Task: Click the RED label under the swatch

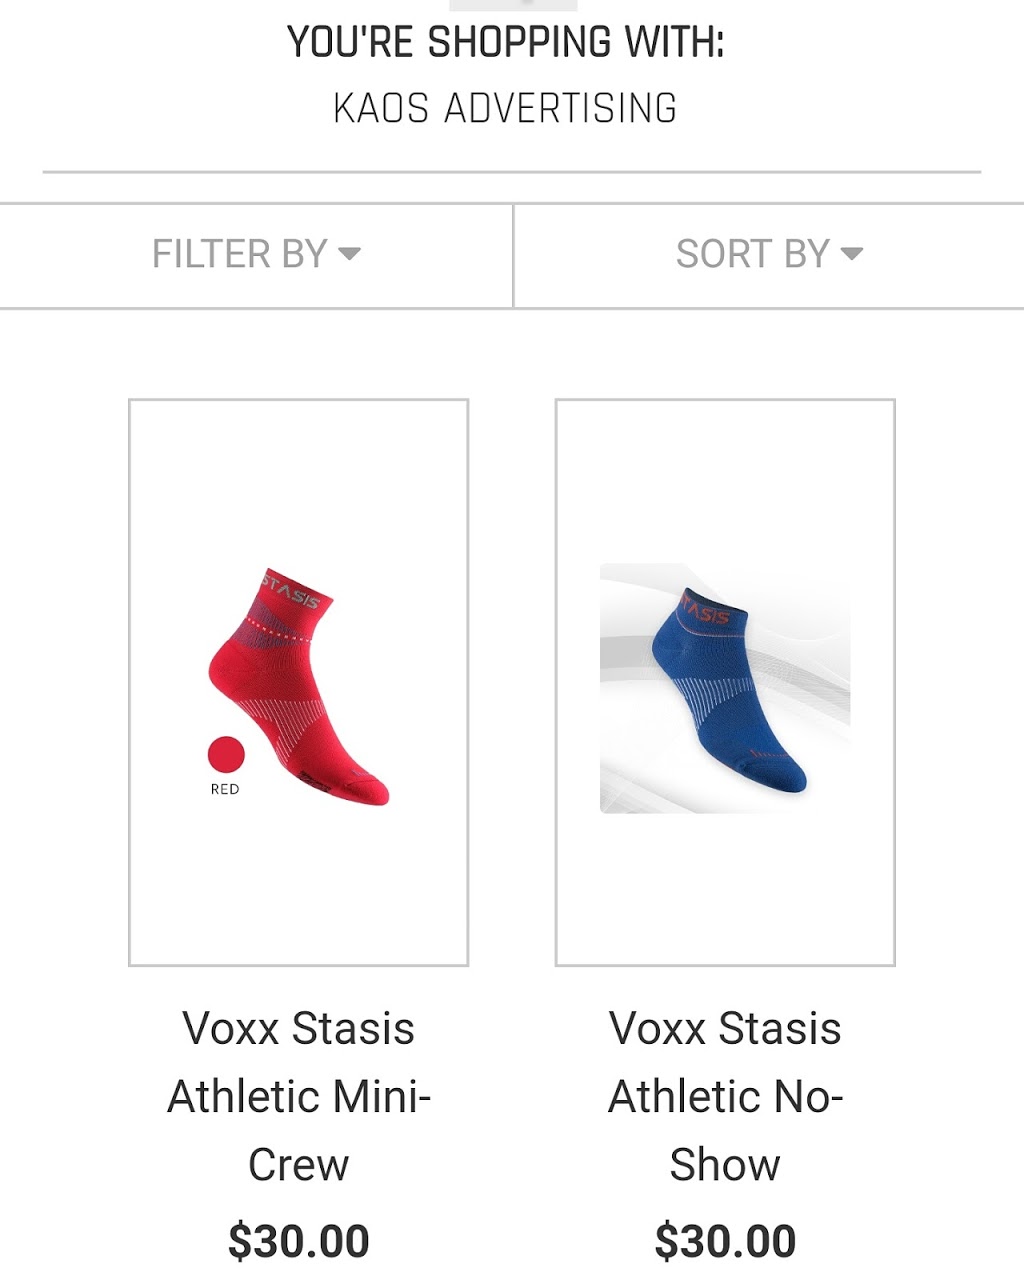Action: [225, 789]
